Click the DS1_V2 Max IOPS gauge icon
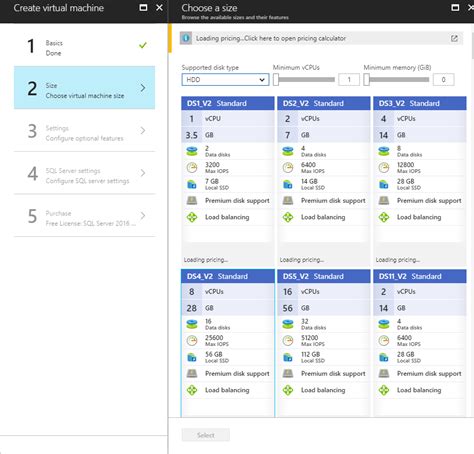 click(192, 168)
